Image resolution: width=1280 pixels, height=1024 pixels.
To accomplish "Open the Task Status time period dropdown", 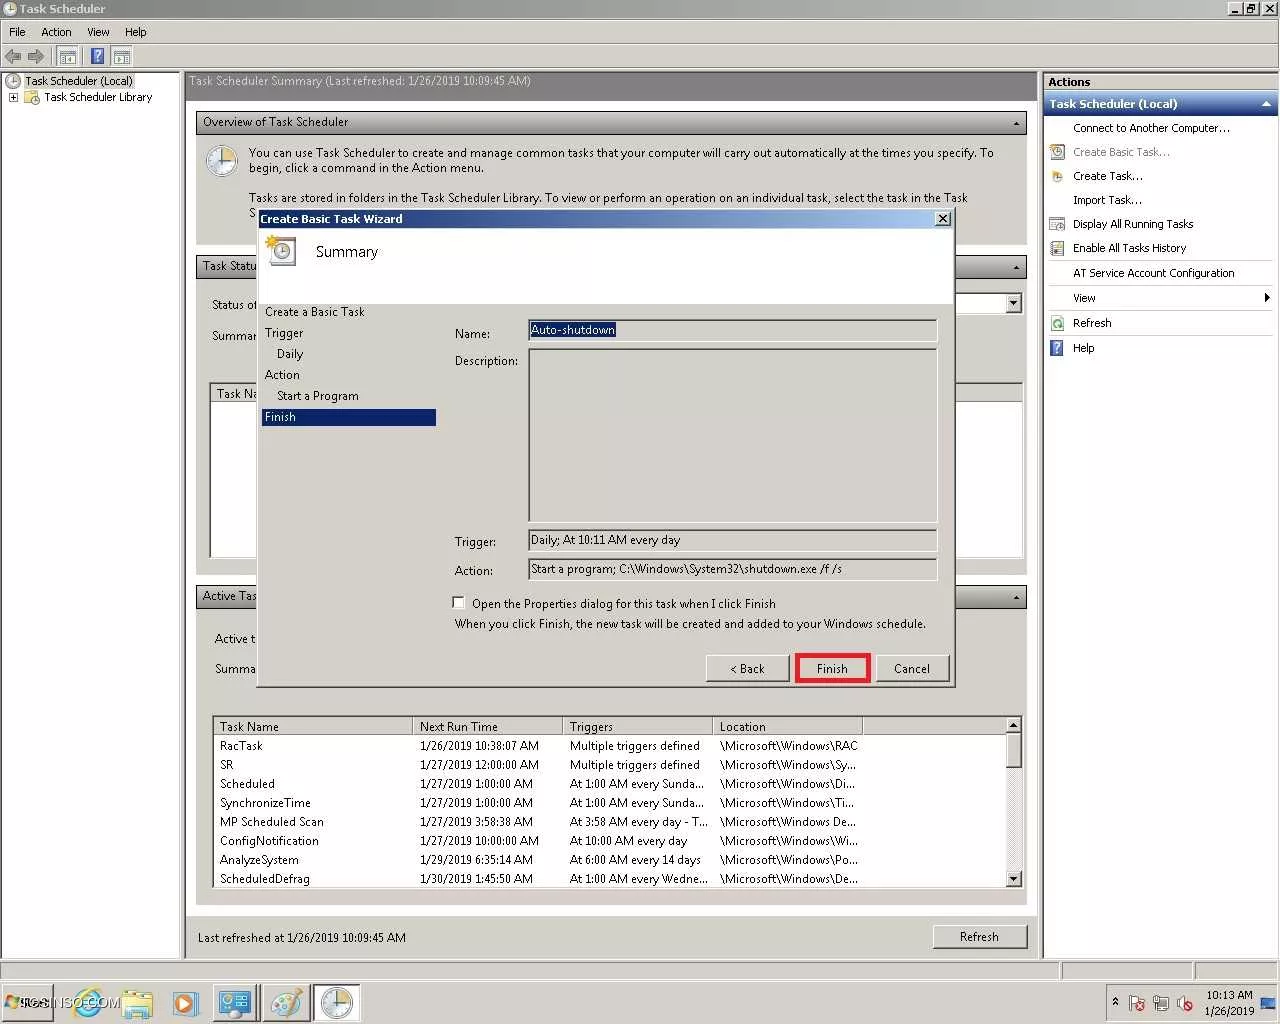I will [x=1013, y=303].
